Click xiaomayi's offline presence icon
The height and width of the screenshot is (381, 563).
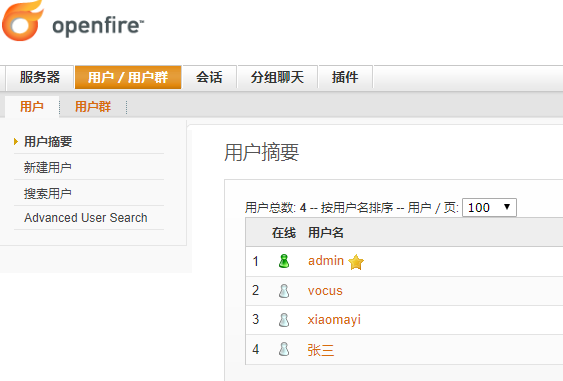point(284,320)
